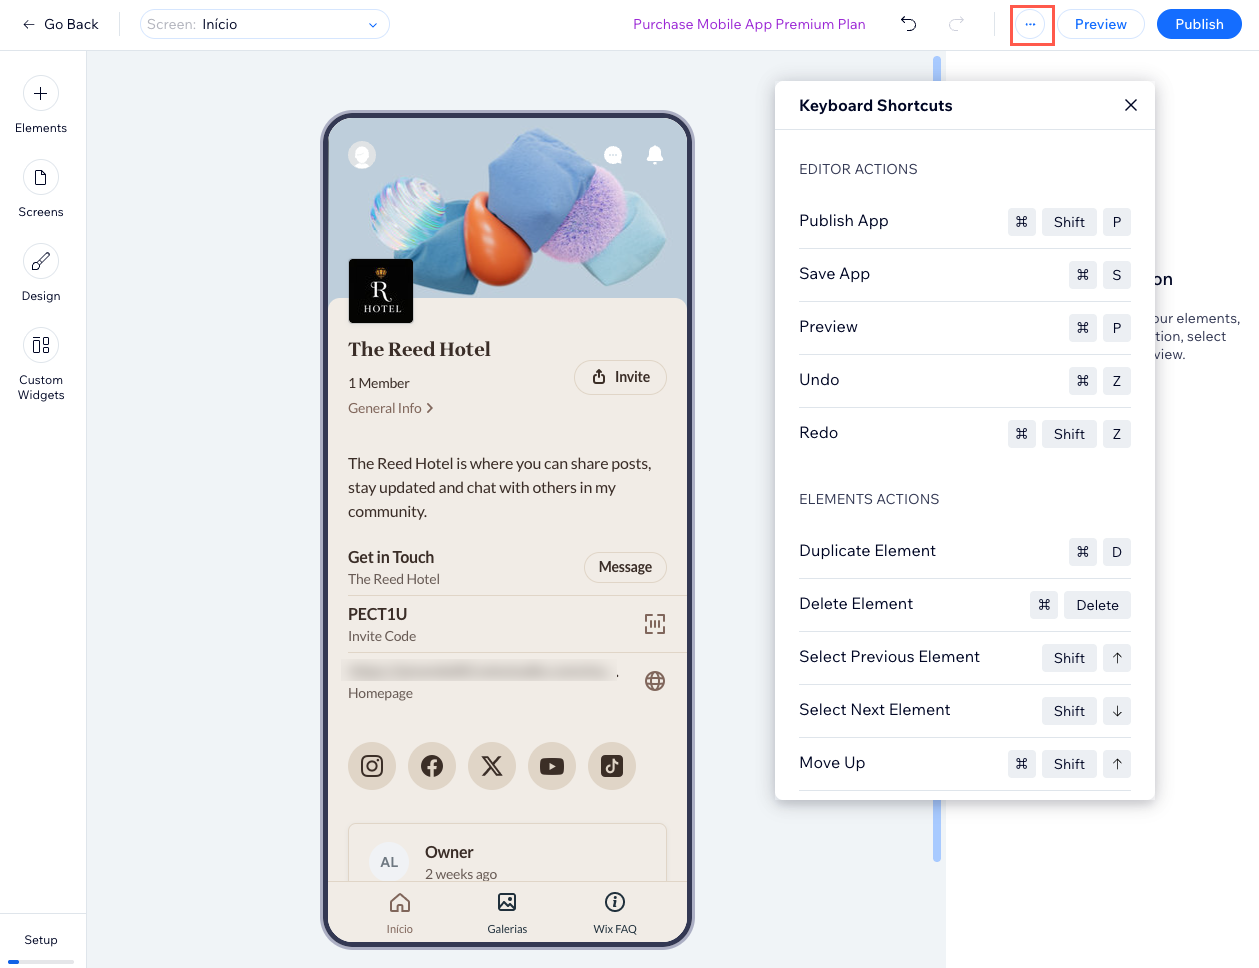Tap the YouTube icon in the app preview
1259x968 pixels.
(x=552, y=766)
